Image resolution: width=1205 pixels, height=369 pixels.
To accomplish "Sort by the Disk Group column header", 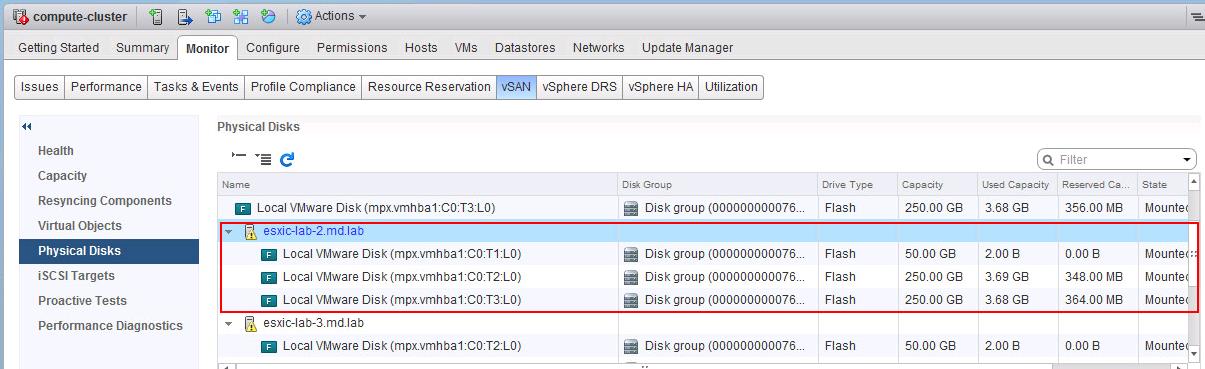I will 717,184.
